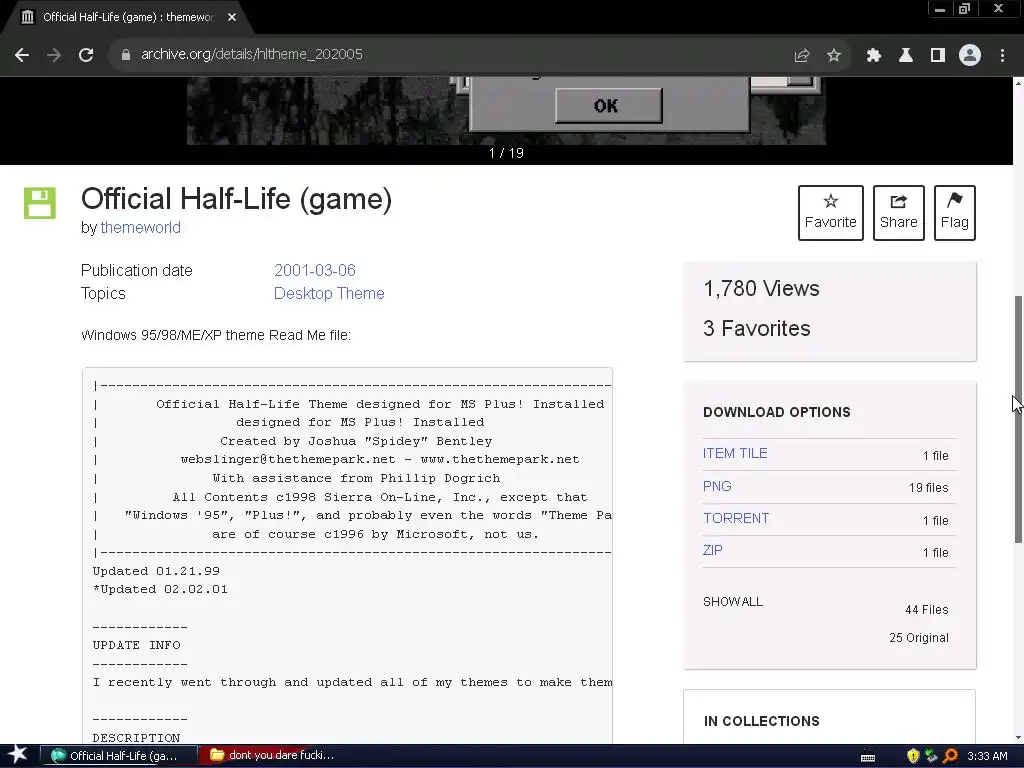Click the page vertical scrollbar thumb

[1018, 418]
